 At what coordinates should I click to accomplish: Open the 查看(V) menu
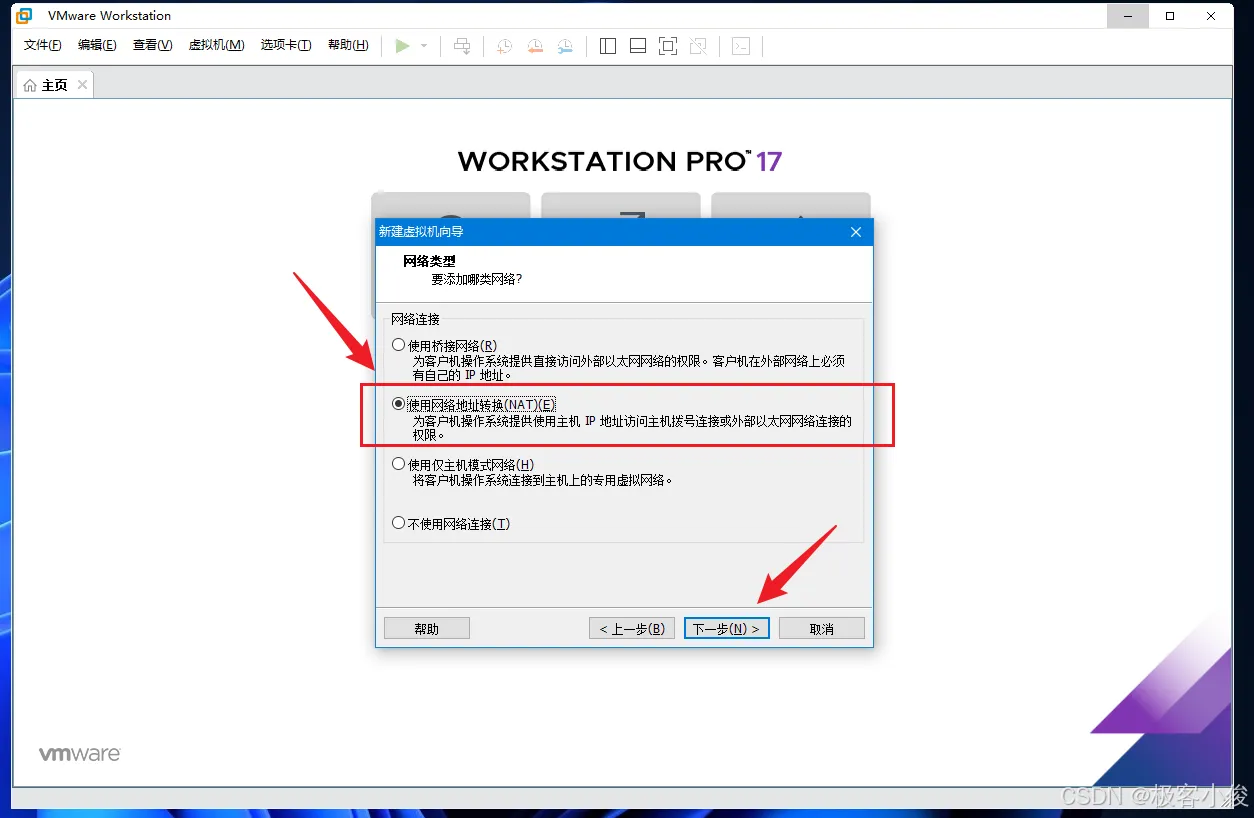[153, 46]
